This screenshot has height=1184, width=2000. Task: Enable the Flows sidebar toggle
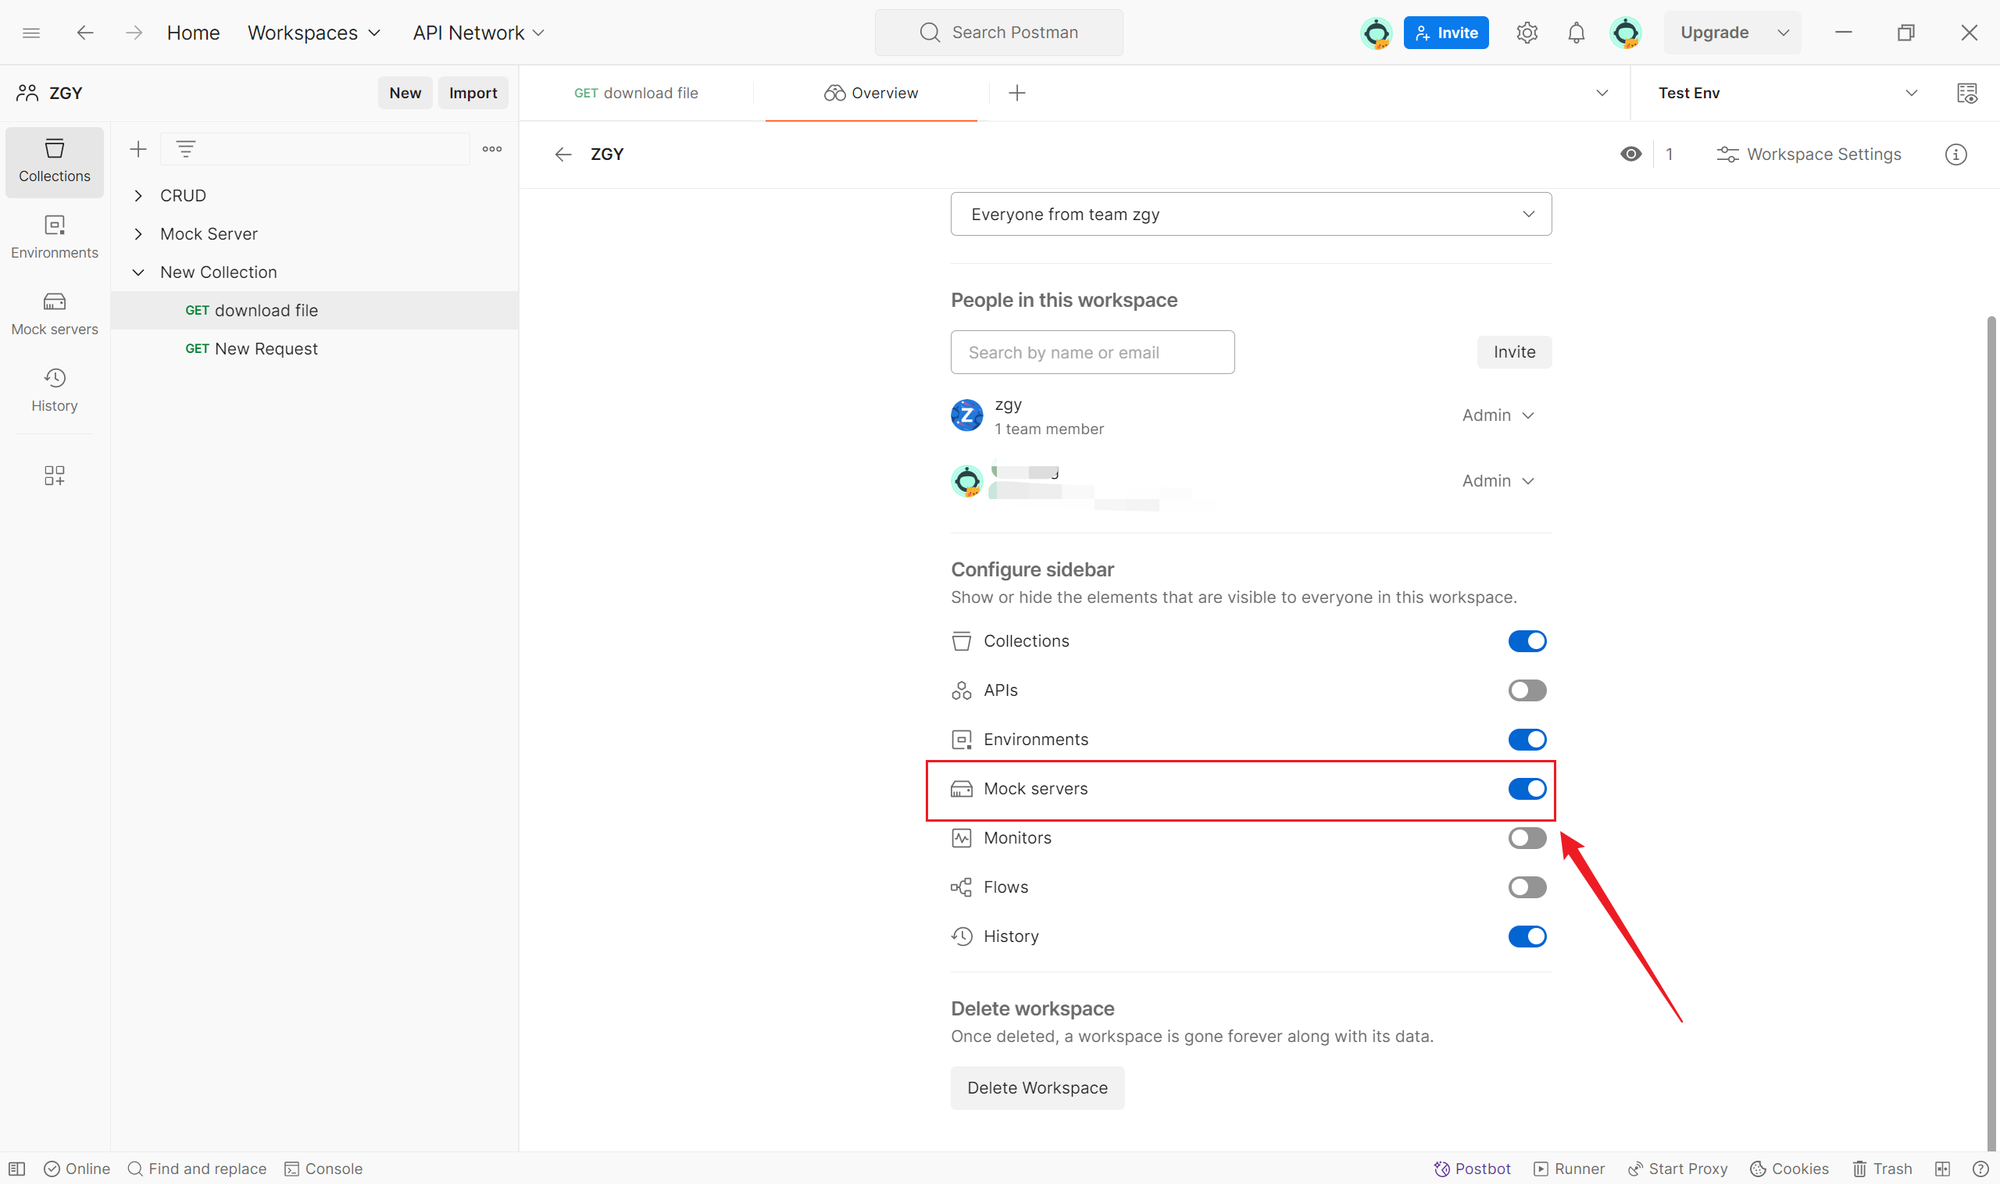1527,887
